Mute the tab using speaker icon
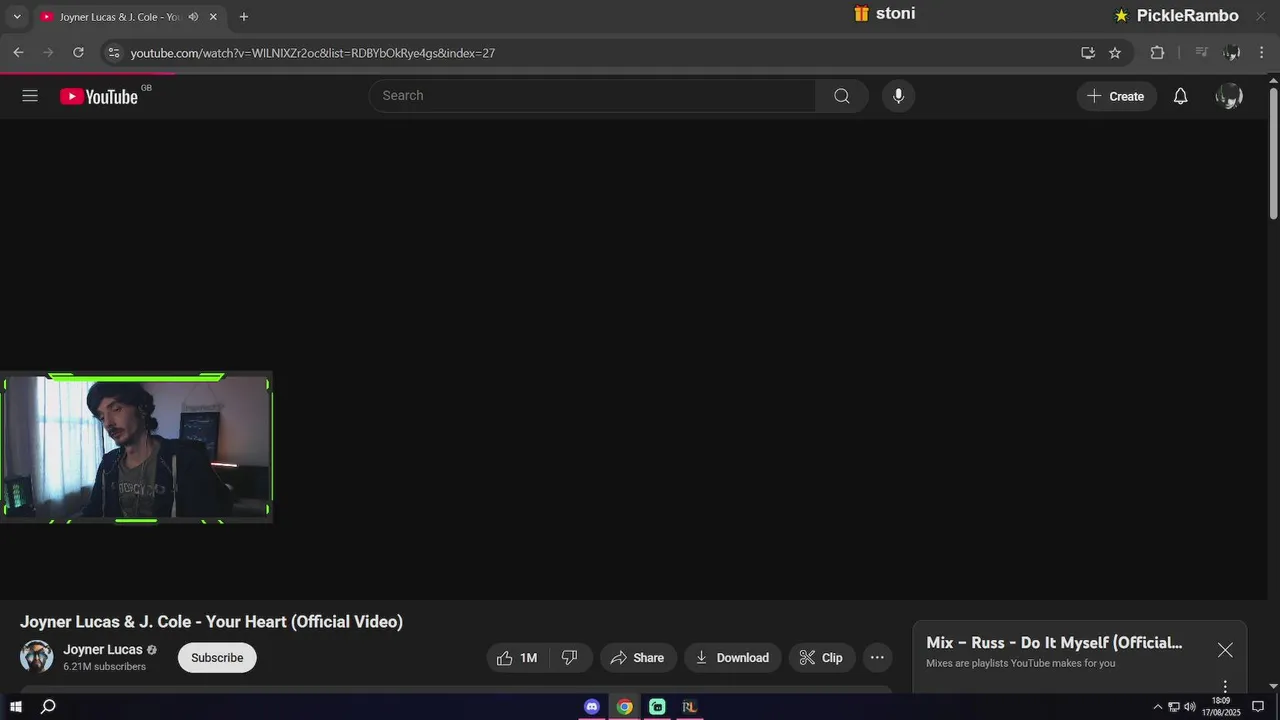Viewport: 1280px width, 720px height. 193,17
